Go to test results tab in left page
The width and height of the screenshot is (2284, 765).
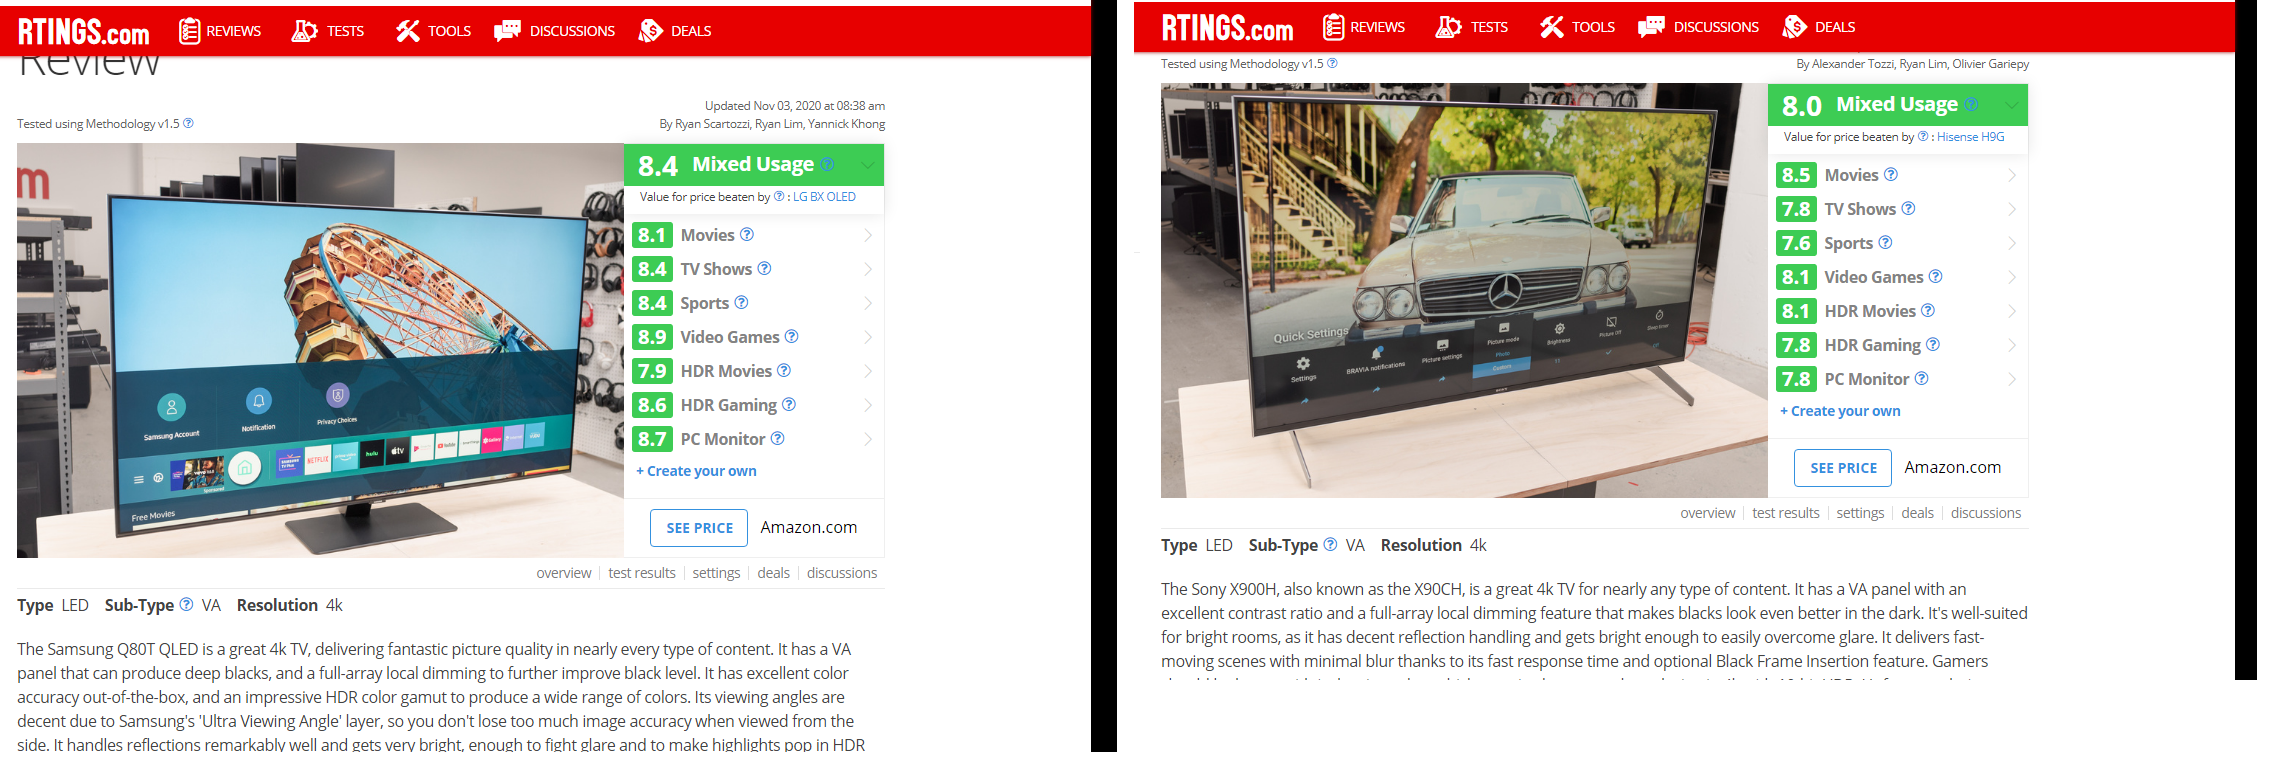pos(642,573)
